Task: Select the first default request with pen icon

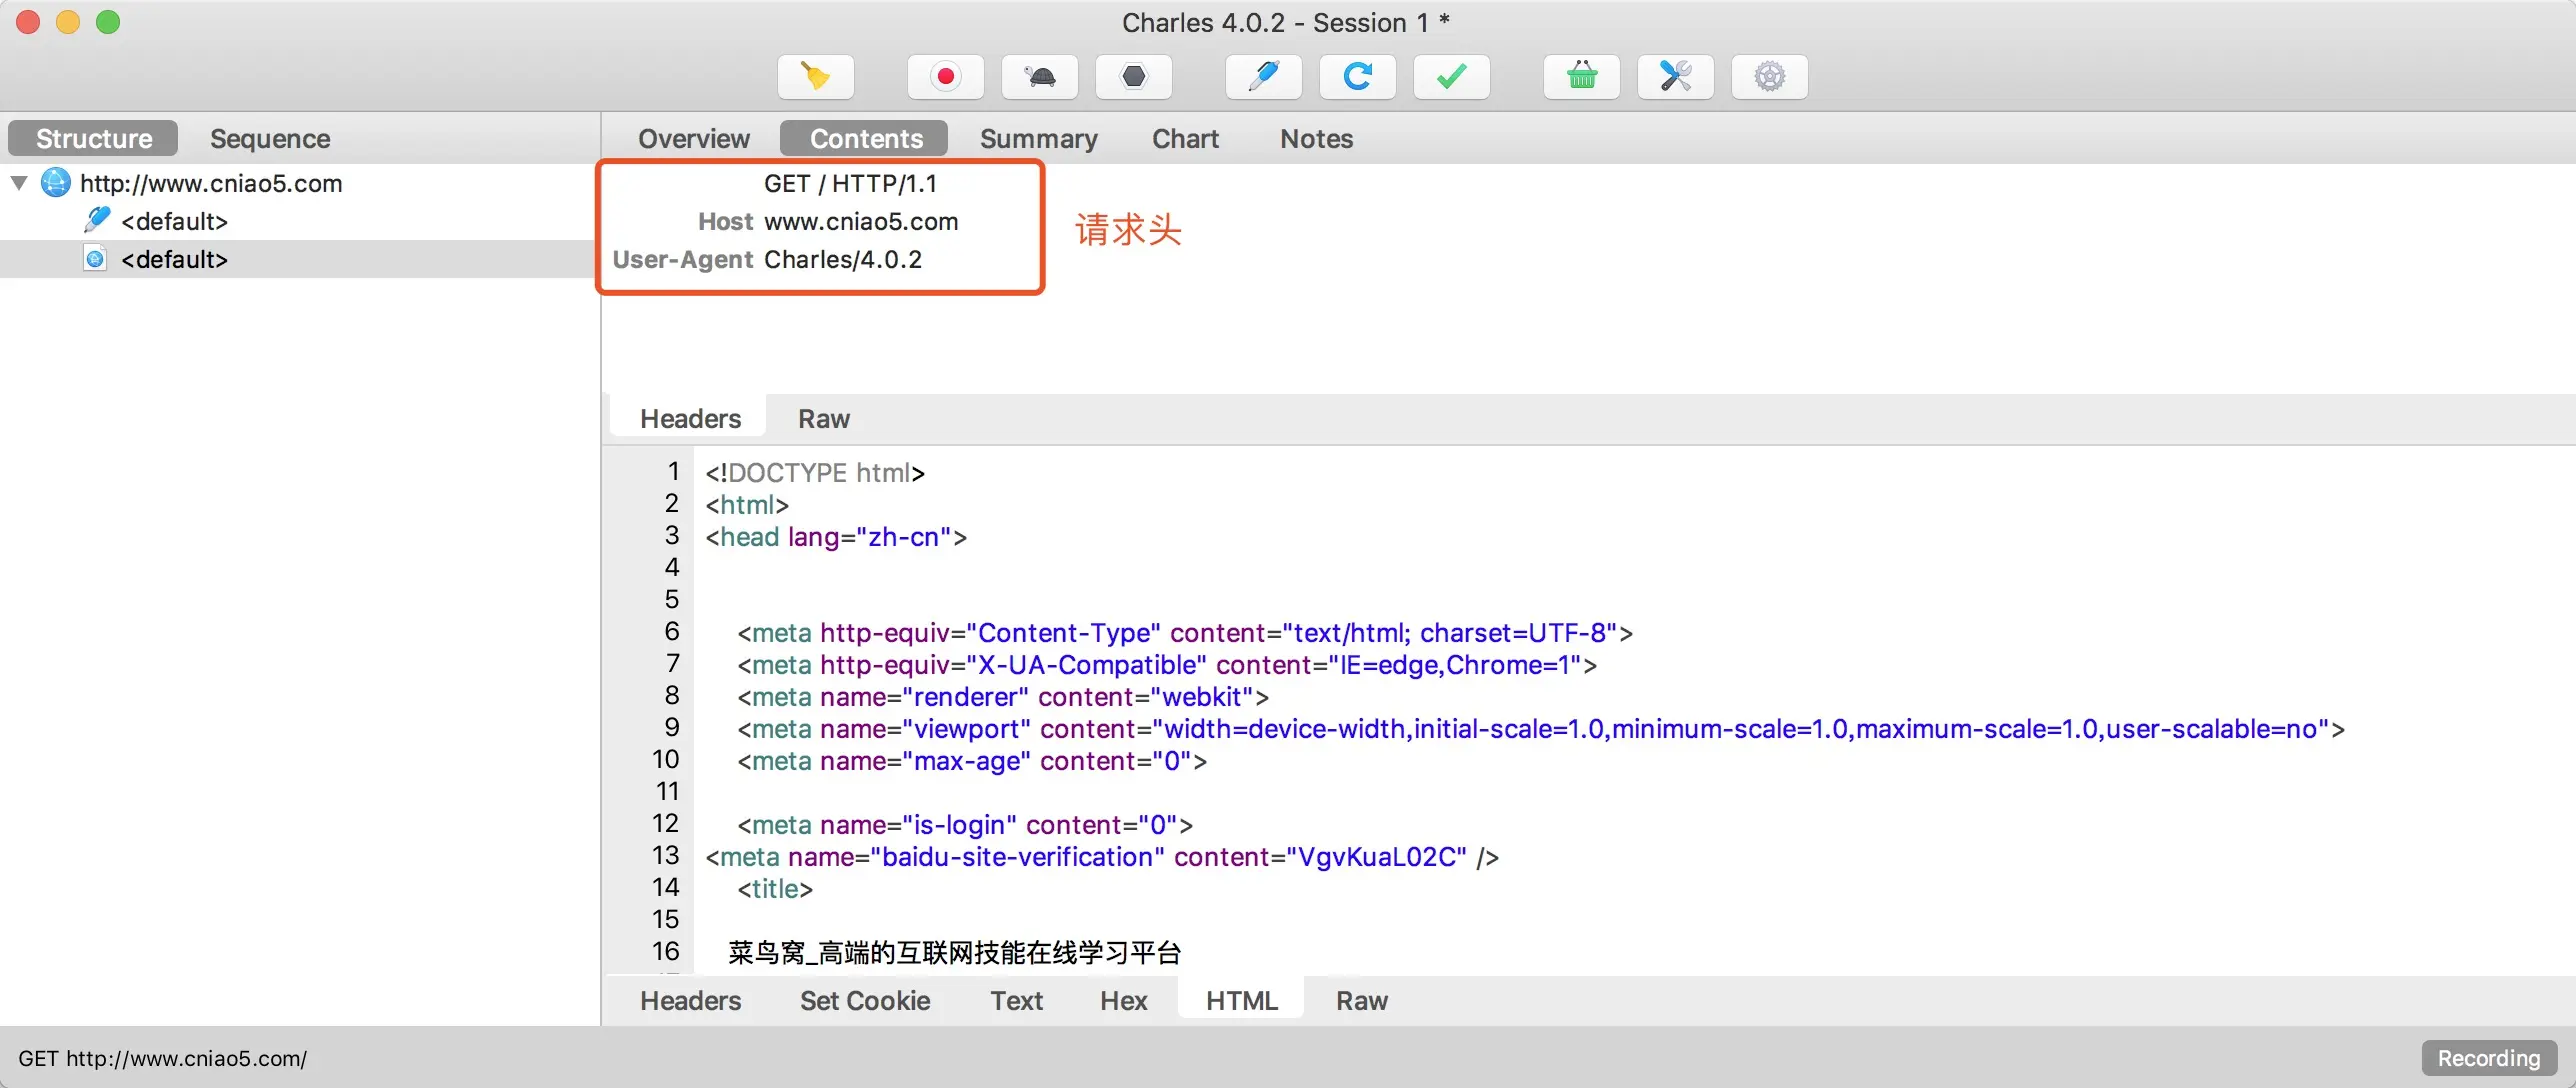Action: (x=174, y=221)
